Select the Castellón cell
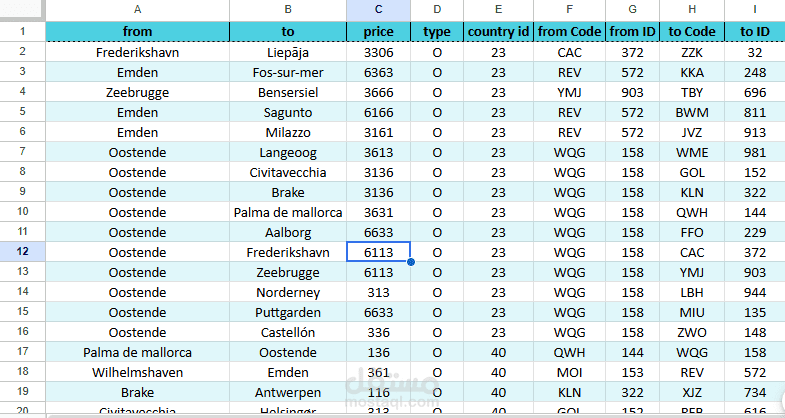The width and height of the screenshot is (785, 418). pyautogui.click(x=288, y=332)
